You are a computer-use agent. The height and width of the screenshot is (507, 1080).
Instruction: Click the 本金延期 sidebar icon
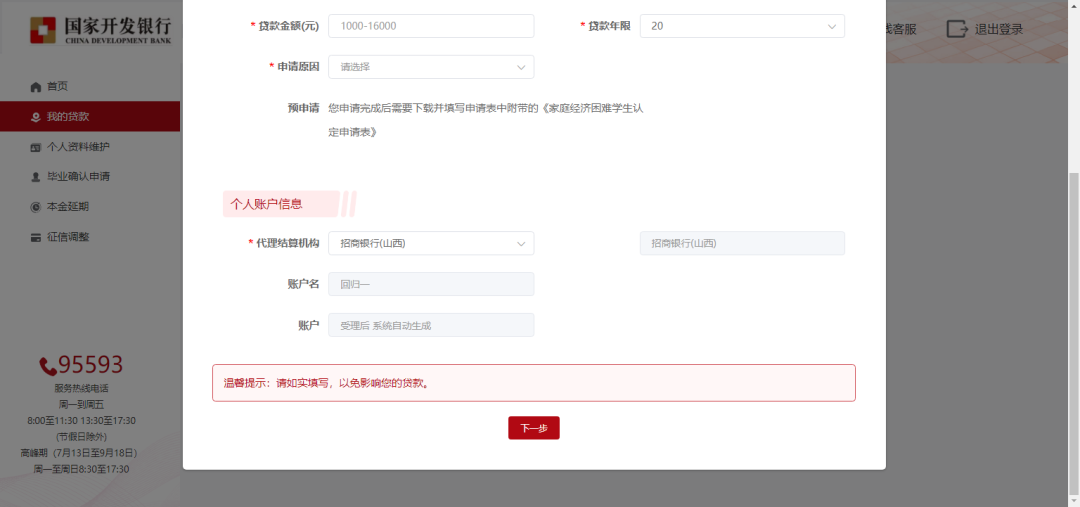point(36,207)
